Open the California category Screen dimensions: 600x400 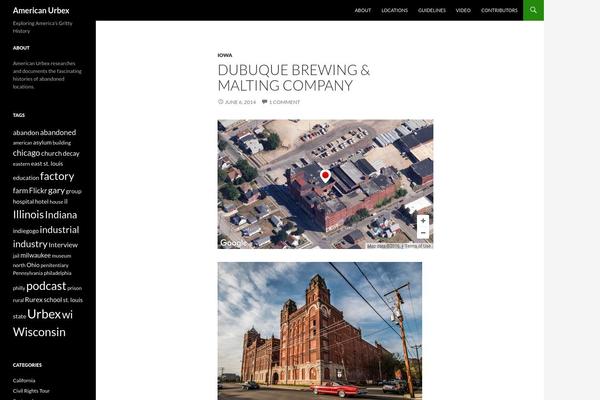coord(24,380)
